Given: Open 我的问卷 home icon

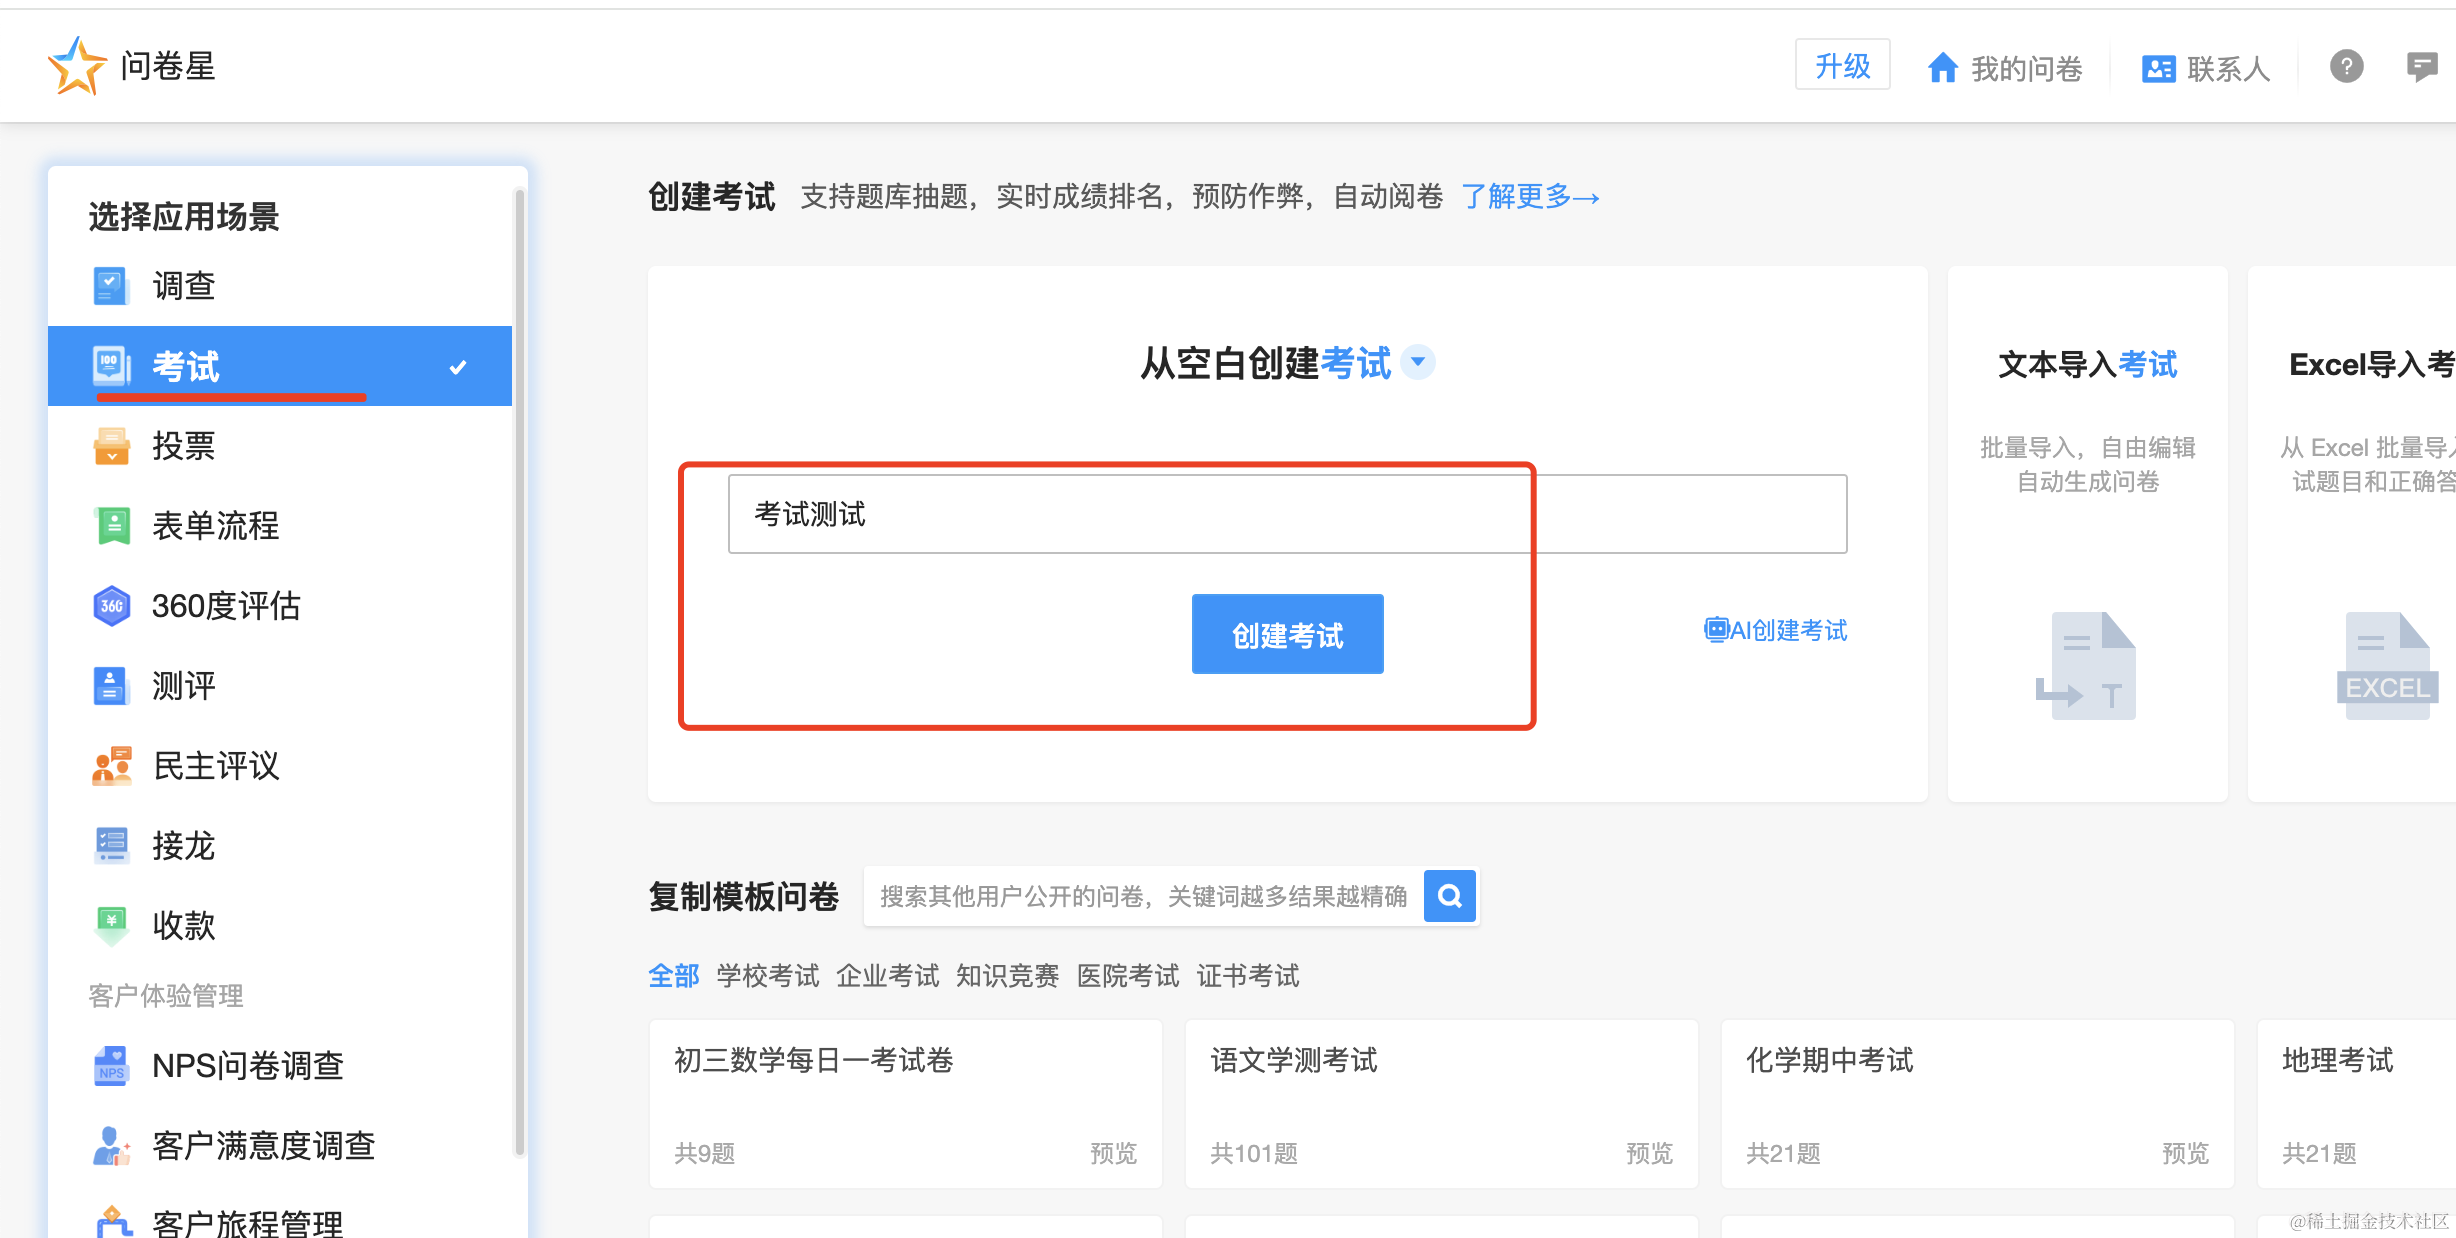Looking at the screenshot, I should (1942, 68).
